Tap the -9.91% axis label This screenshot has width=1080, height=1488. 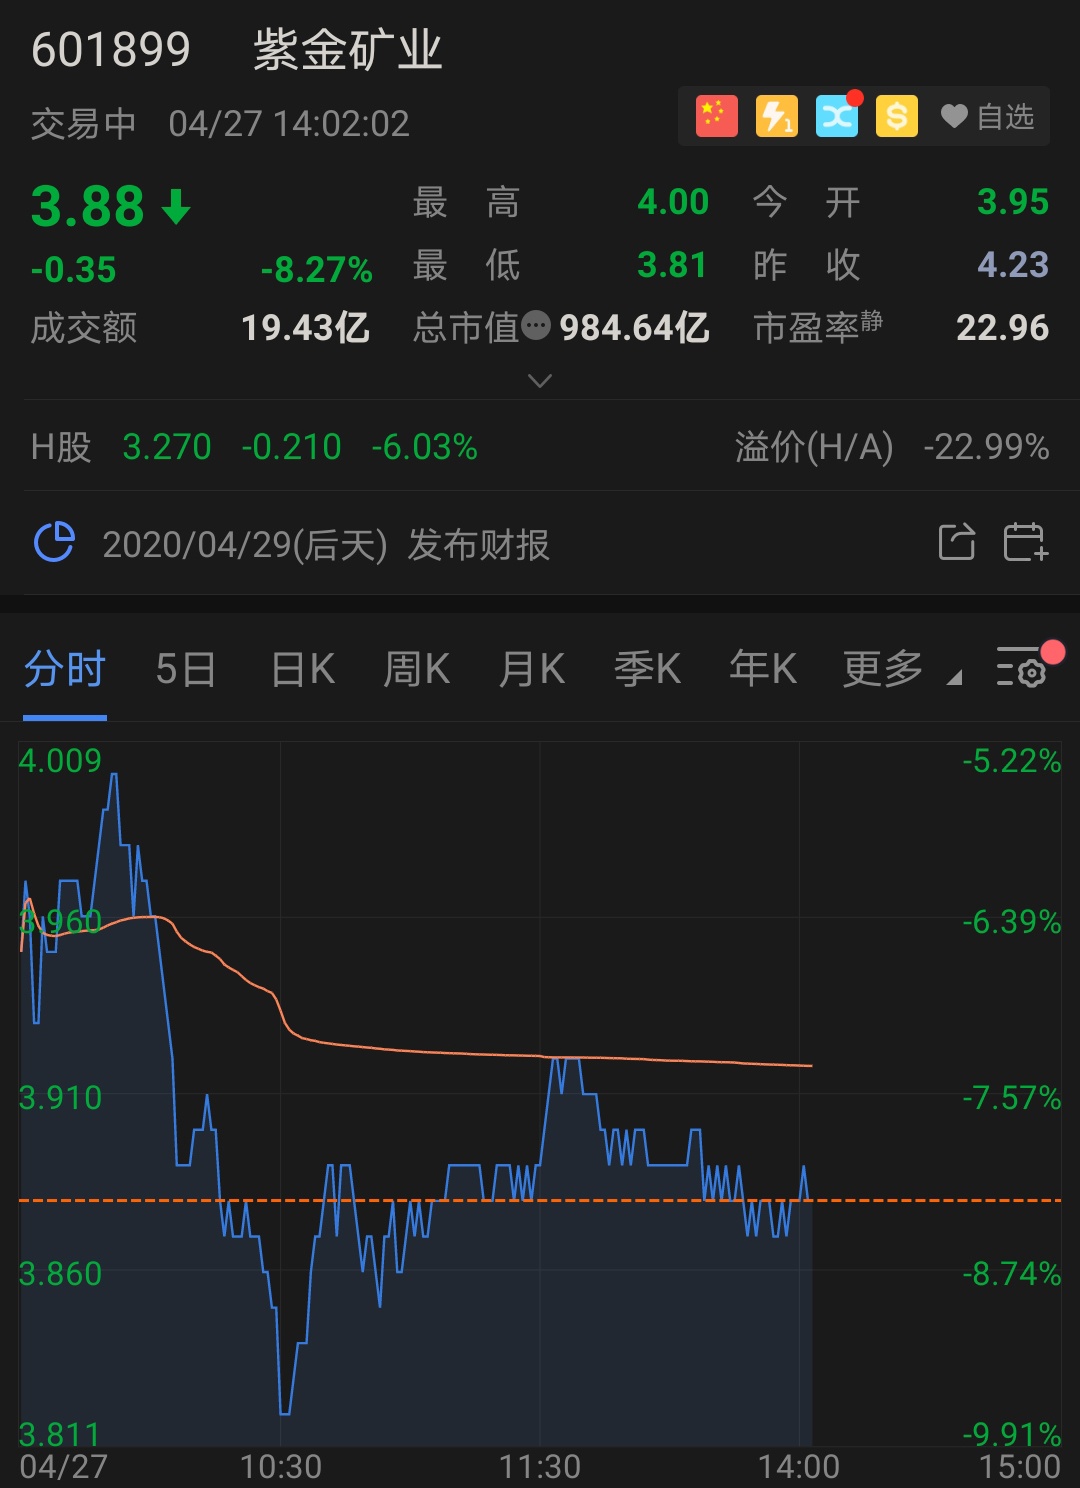[x=1011, y=1435]
